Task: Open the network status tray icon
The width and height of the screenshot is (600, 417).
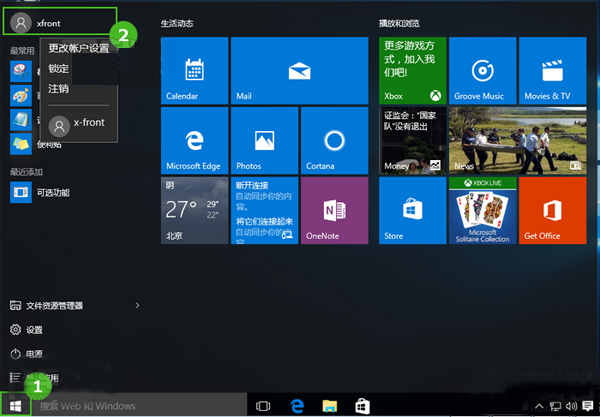Action: pyautogui.click(x=555, y=406)
